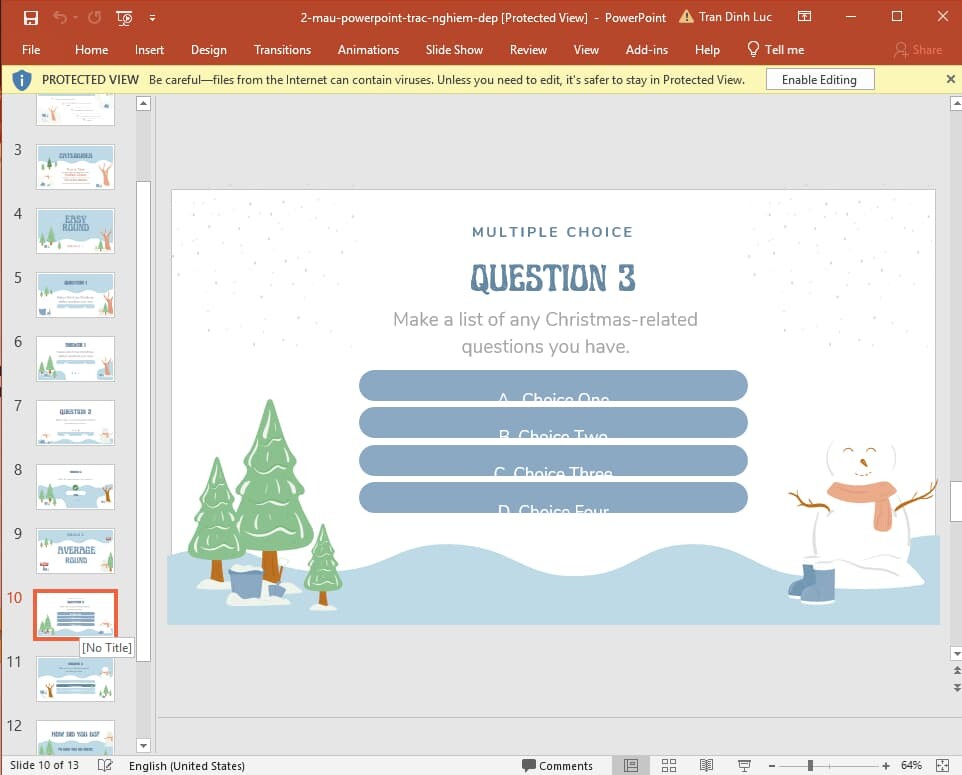Switch to the Animations ribbon tab
This screenshot has width=962, height=775.
(x=368, y=49)
